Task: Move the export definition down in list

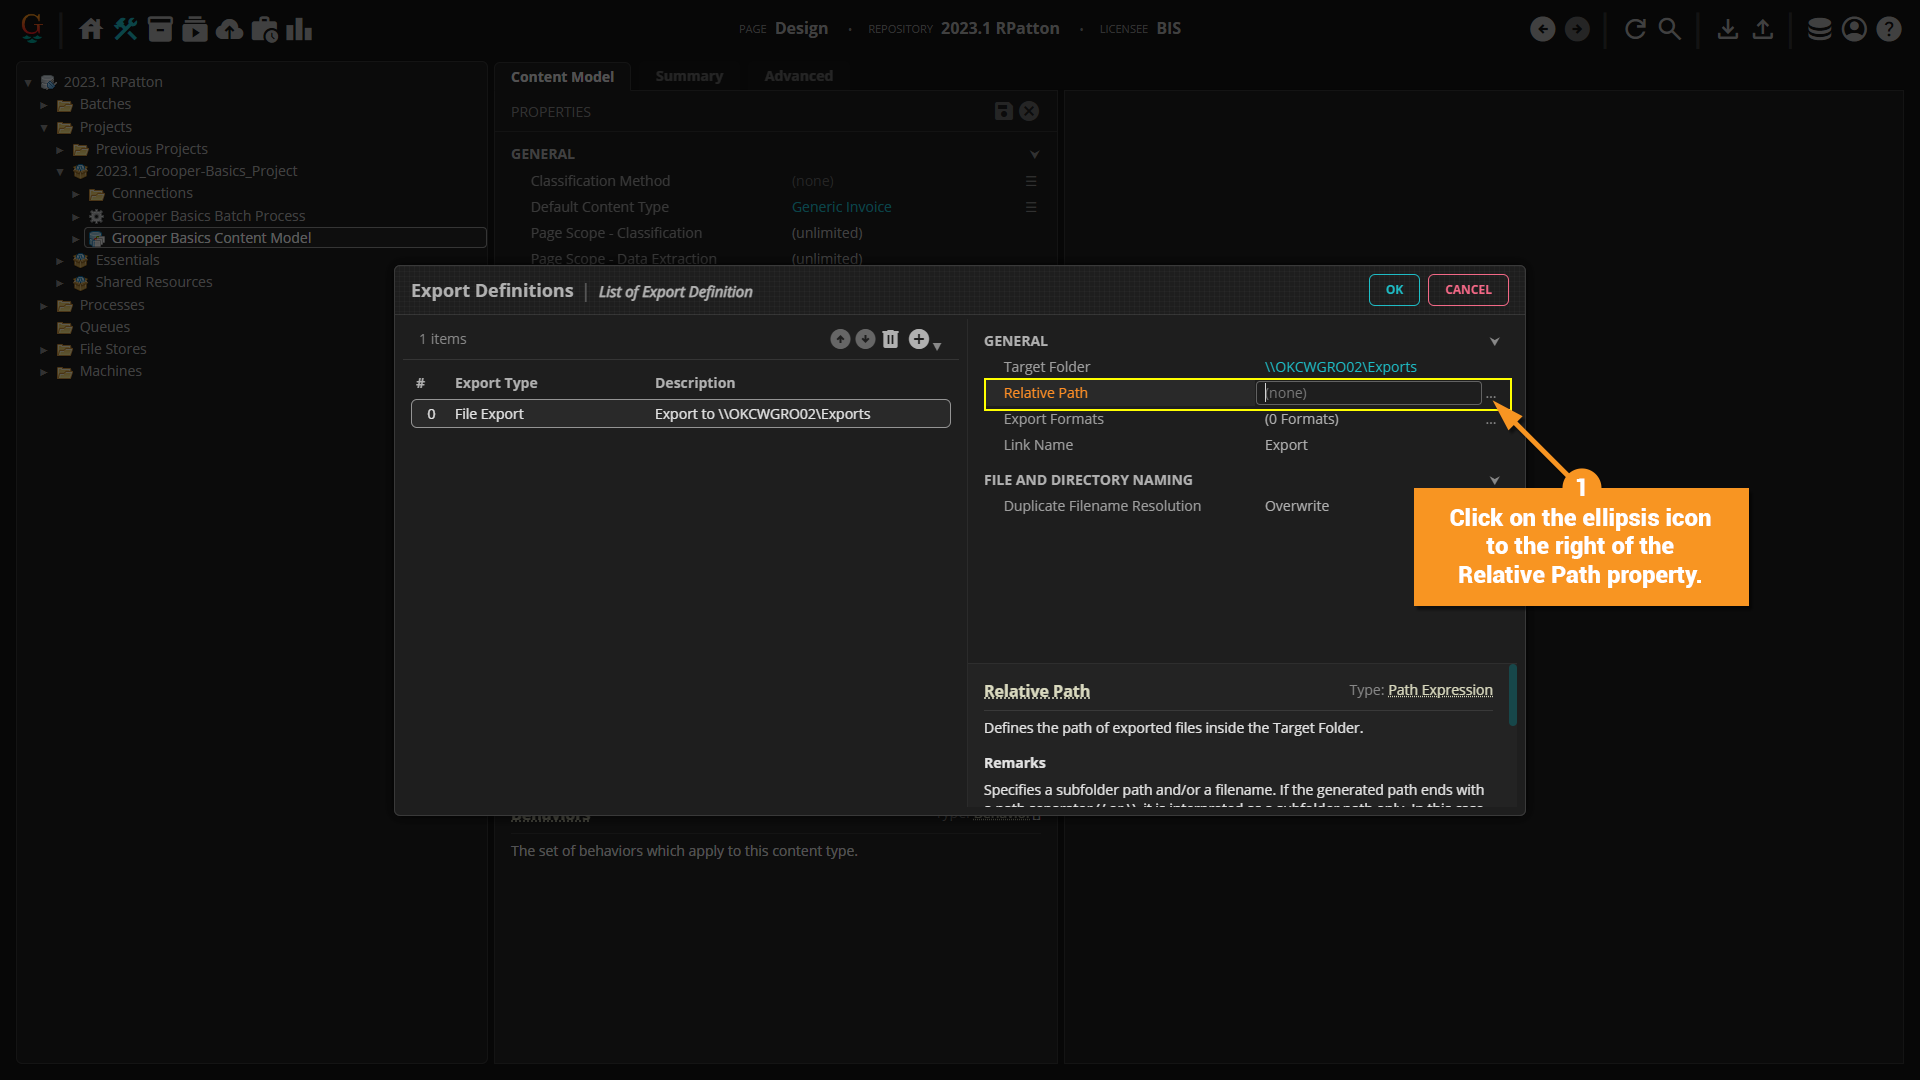Action: tap(865, 339)
